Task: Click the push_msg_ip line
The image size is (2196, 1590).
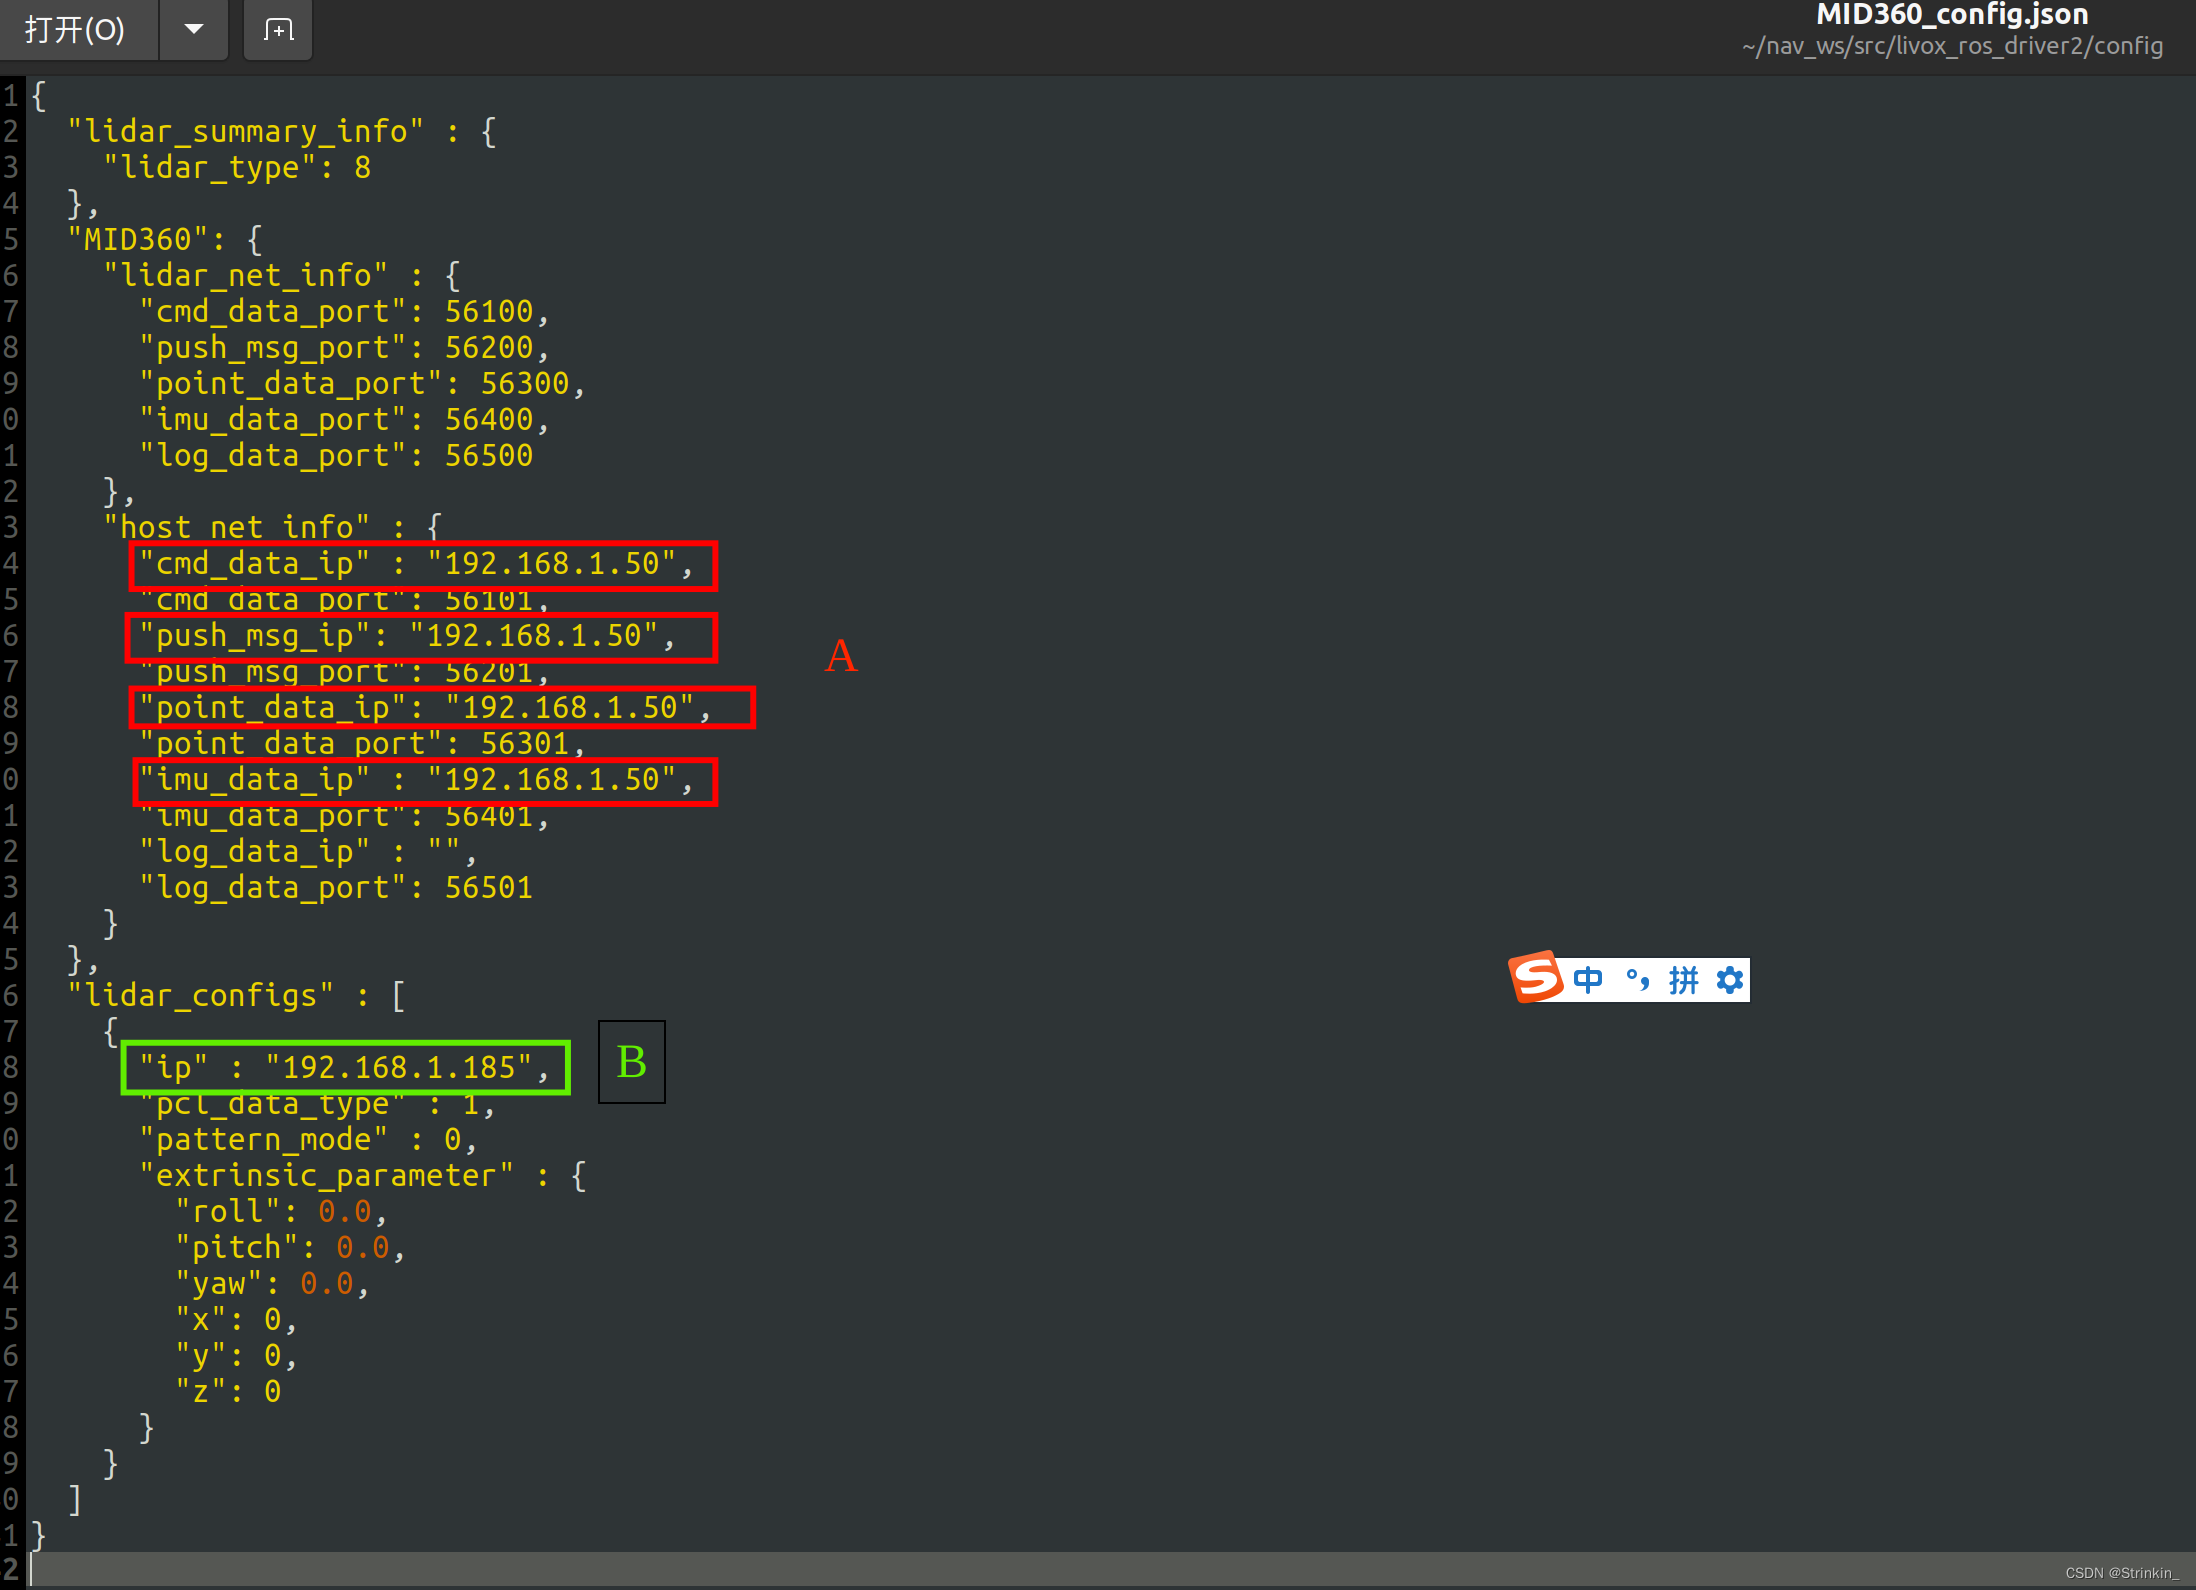Action: tap(405, 636)
